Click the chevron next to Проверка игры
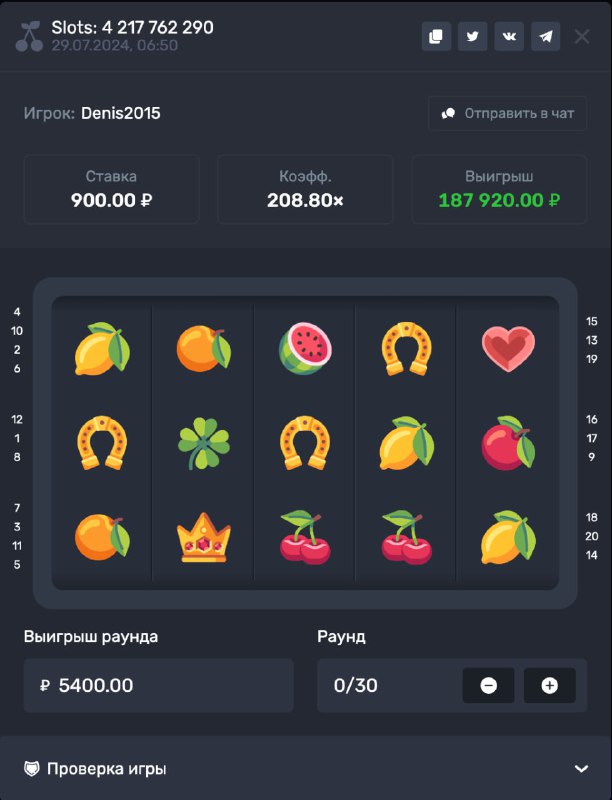The width and height of the screenshot is (612, 800). coord(581,768)
